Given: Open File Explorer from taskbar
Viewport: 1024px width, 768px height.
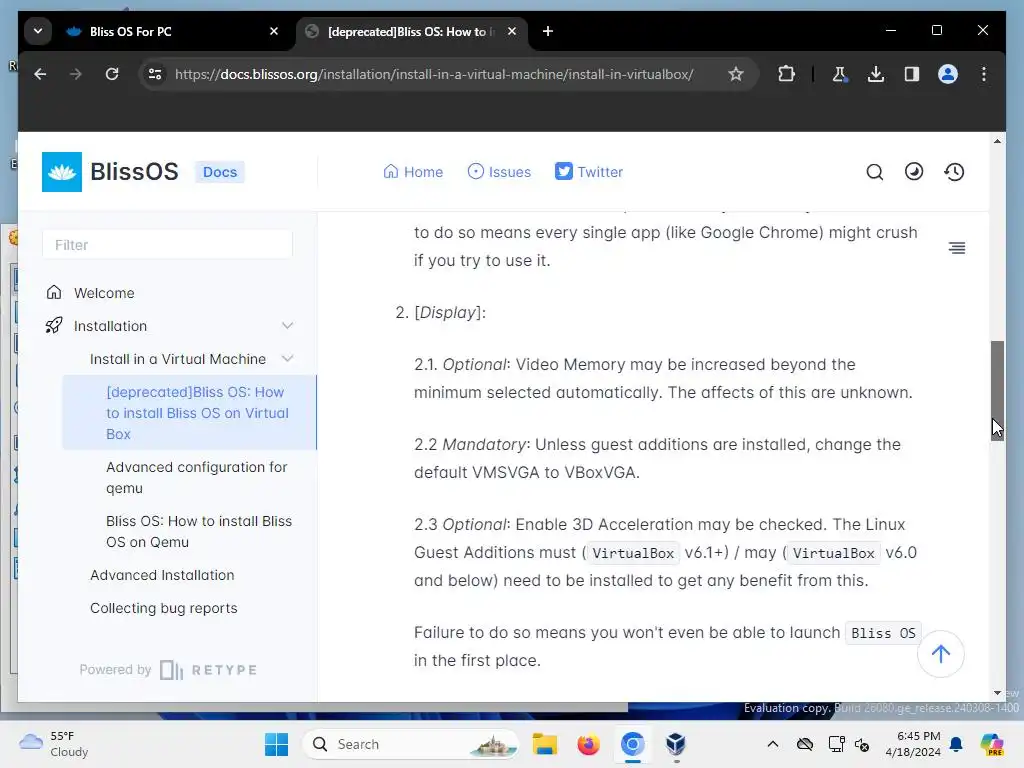Looking at the screenshot, I should click(x=545, y=744).
